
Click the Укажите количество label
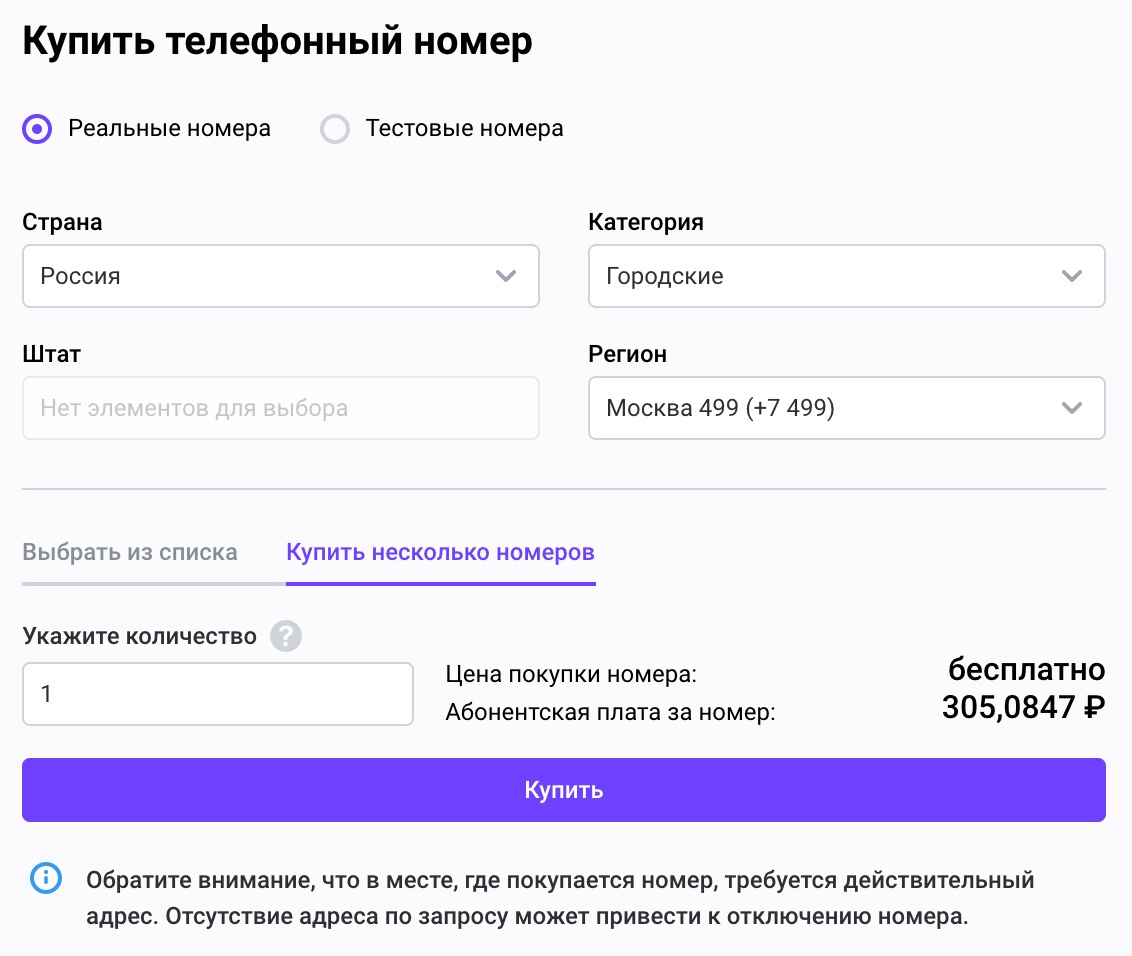139,636
